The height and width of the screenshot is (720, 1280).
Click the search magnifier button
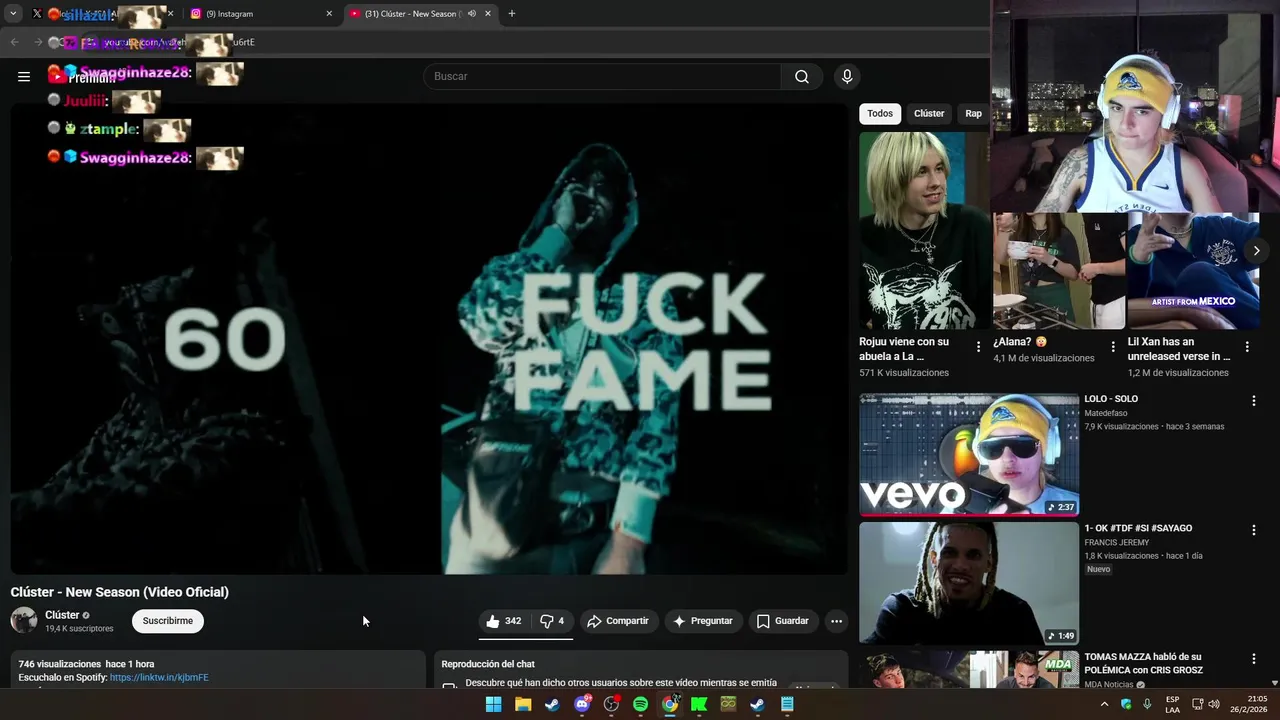(x=802, y=76)
